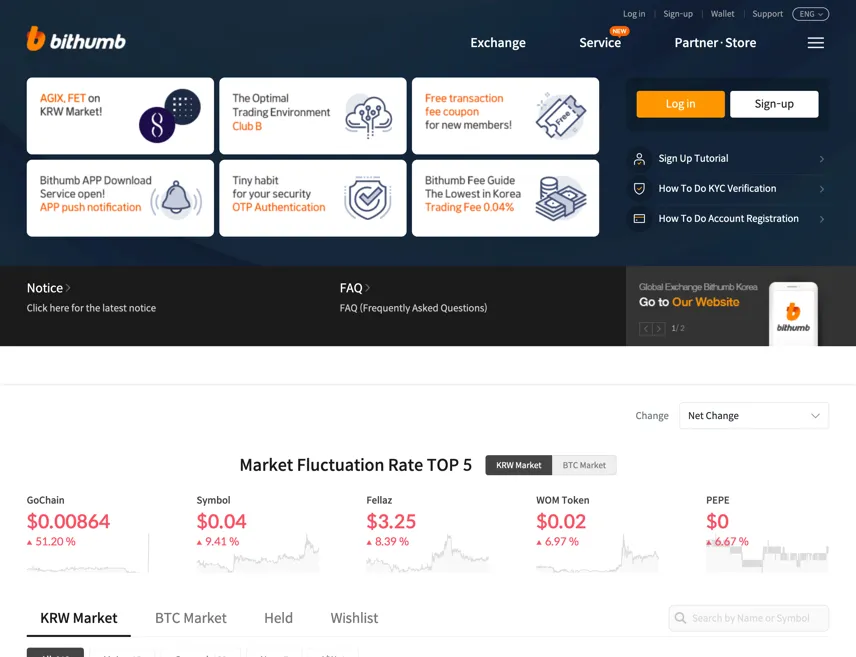Open the Partner·Store menu
This screenshot has height=657, width=856.
pos(715,43)
